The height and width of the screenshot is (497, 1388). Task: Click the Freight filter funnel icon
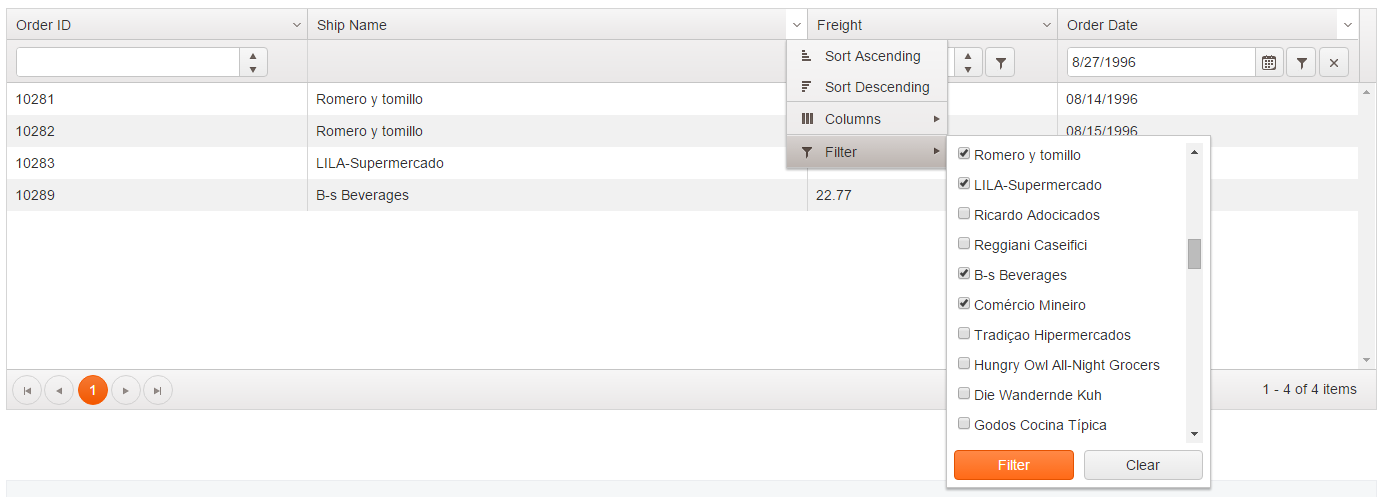[1000, 62]
